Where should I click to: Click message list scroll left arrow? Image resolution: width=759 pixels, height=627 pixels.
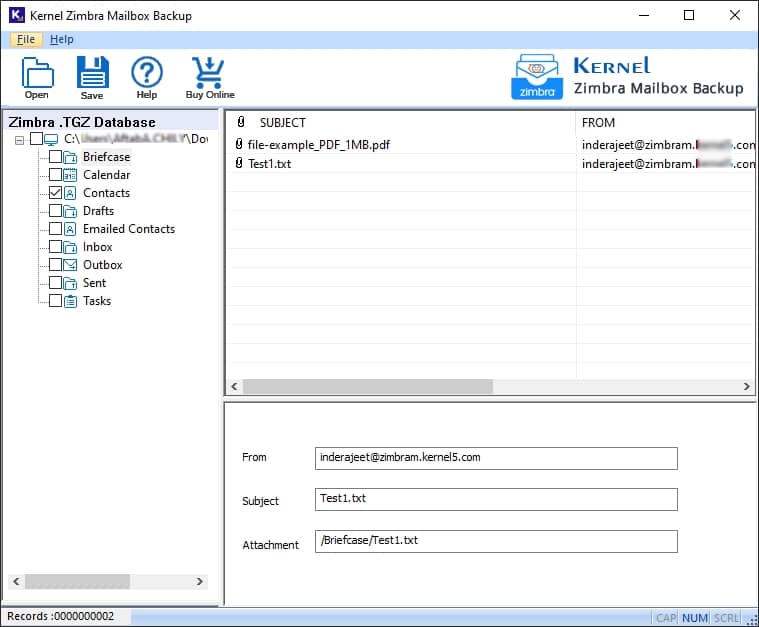pos(235,386)
